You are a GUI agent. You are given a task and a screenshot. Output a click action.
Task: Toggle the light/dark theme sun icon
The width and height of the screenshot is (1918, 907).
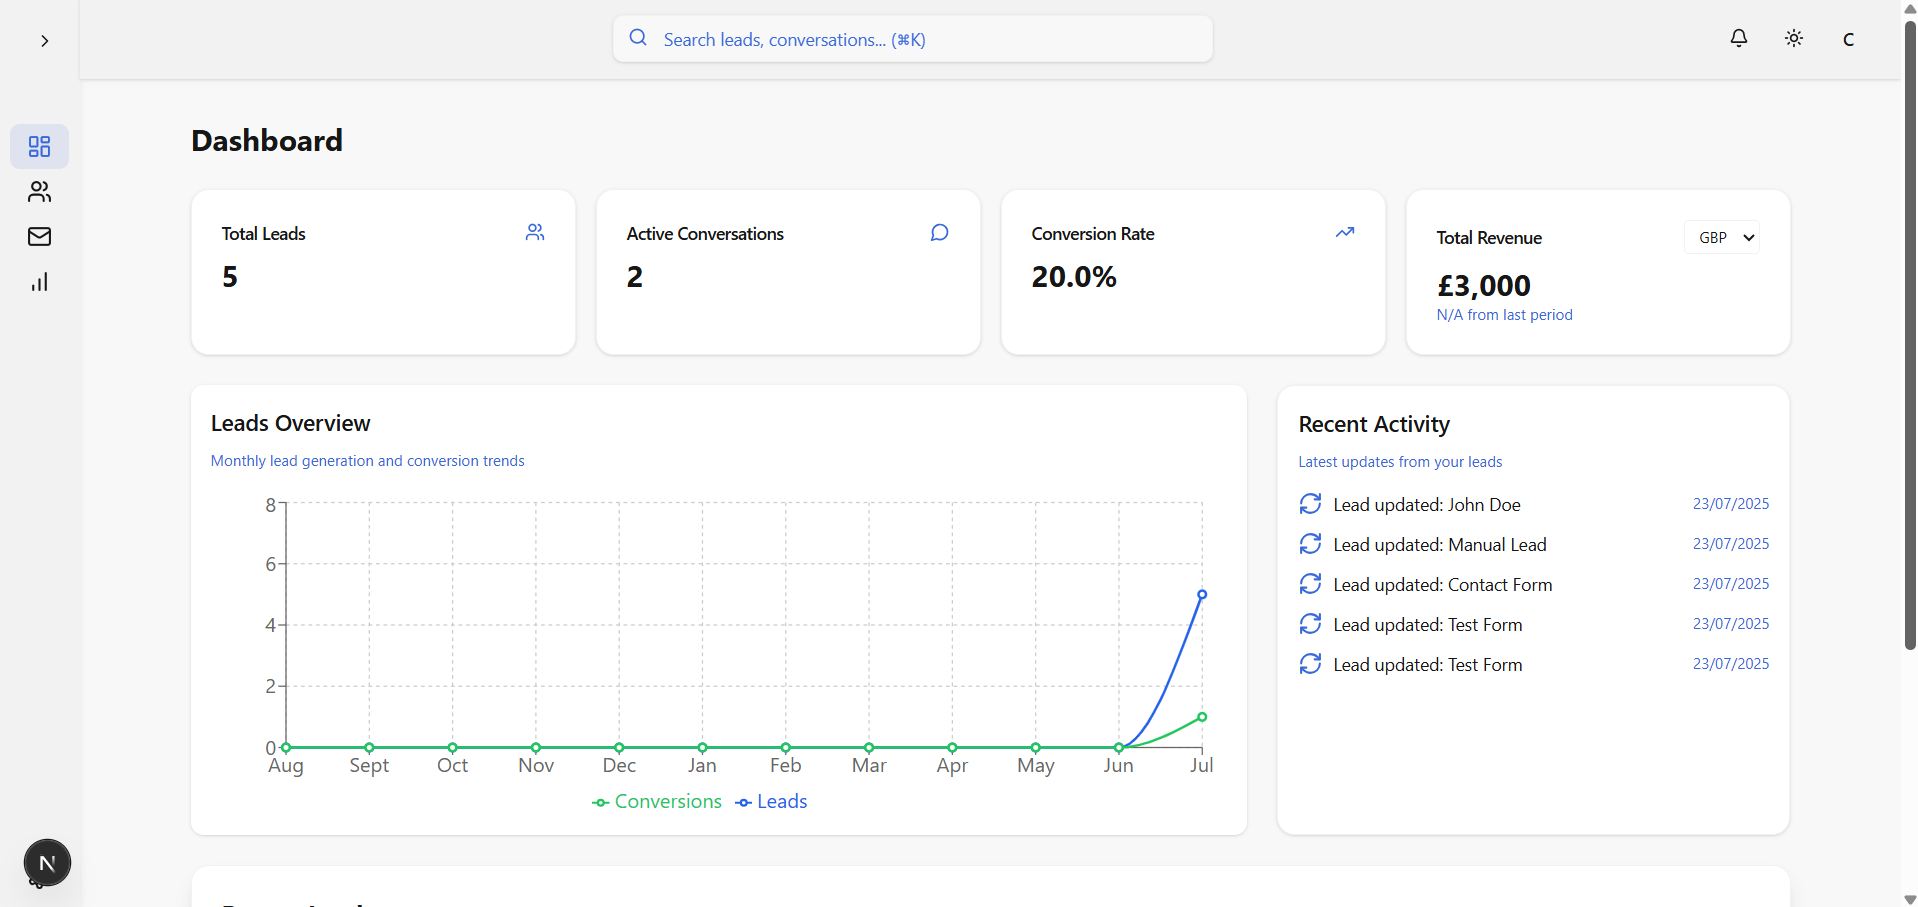(x=1793, y=38)
